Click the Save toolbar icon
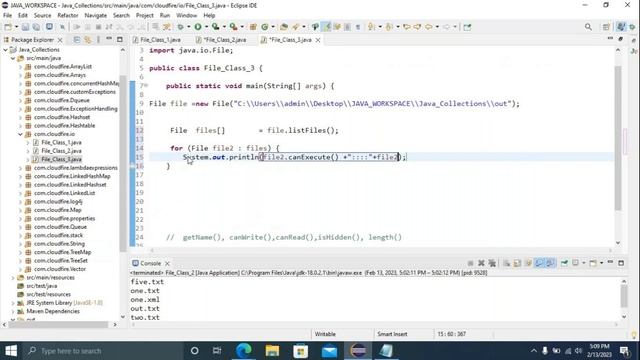This screenshot has width=640, height=360. tap(25, 27)
